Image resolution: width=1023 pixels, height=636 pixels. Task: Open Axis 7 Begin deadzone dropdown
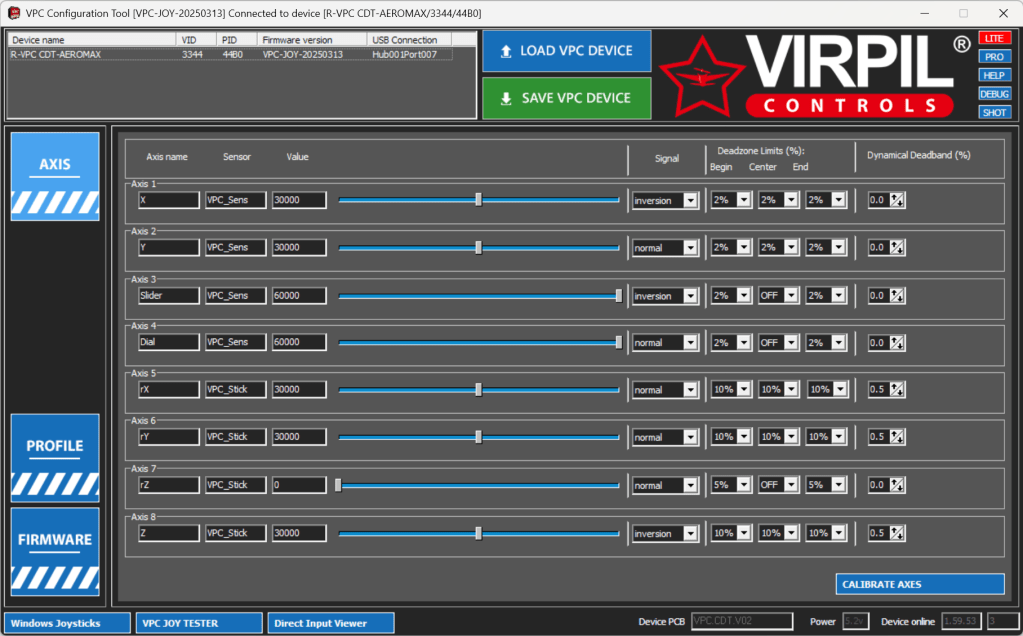click(741, 485)
